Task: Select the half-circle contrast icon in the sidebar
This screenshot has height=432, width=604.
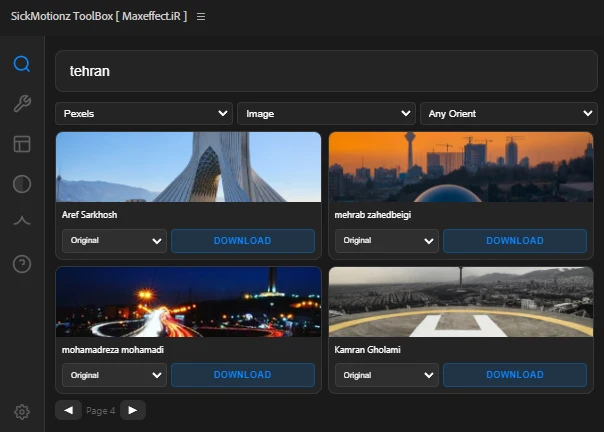Action: tap(22, 184)
